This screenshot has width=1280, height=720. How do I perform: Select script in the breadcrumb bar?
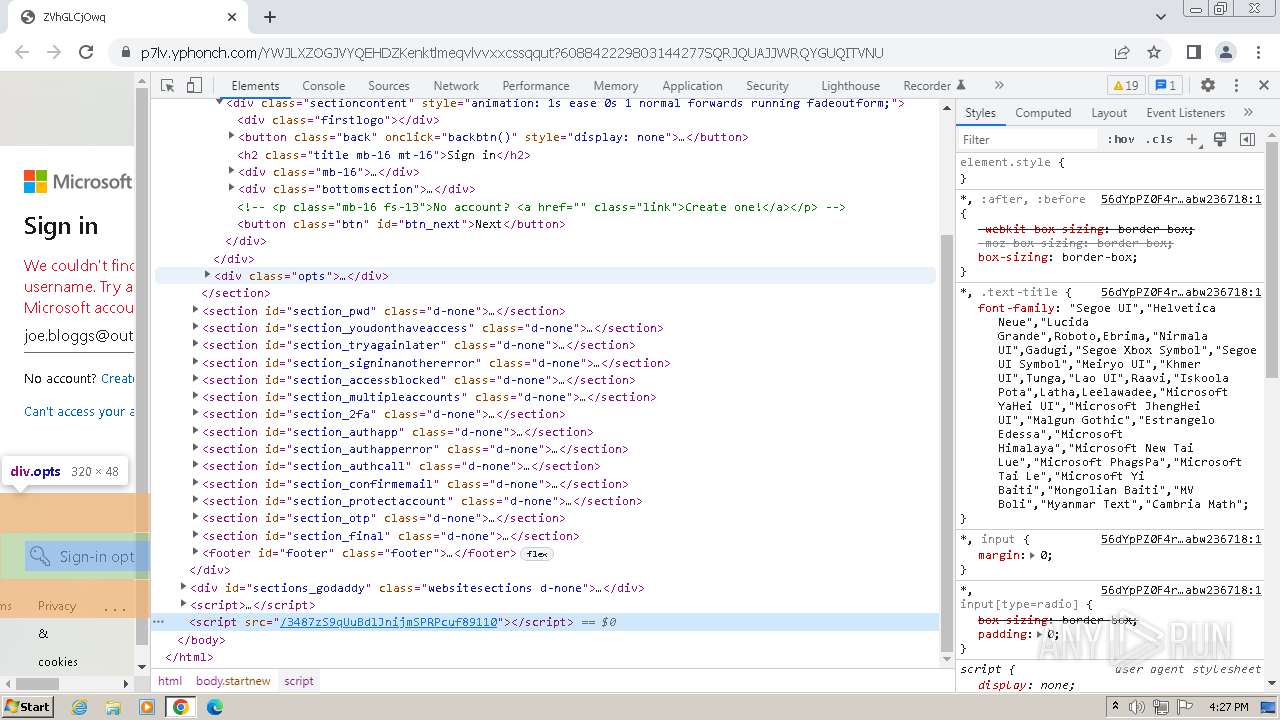299,681
